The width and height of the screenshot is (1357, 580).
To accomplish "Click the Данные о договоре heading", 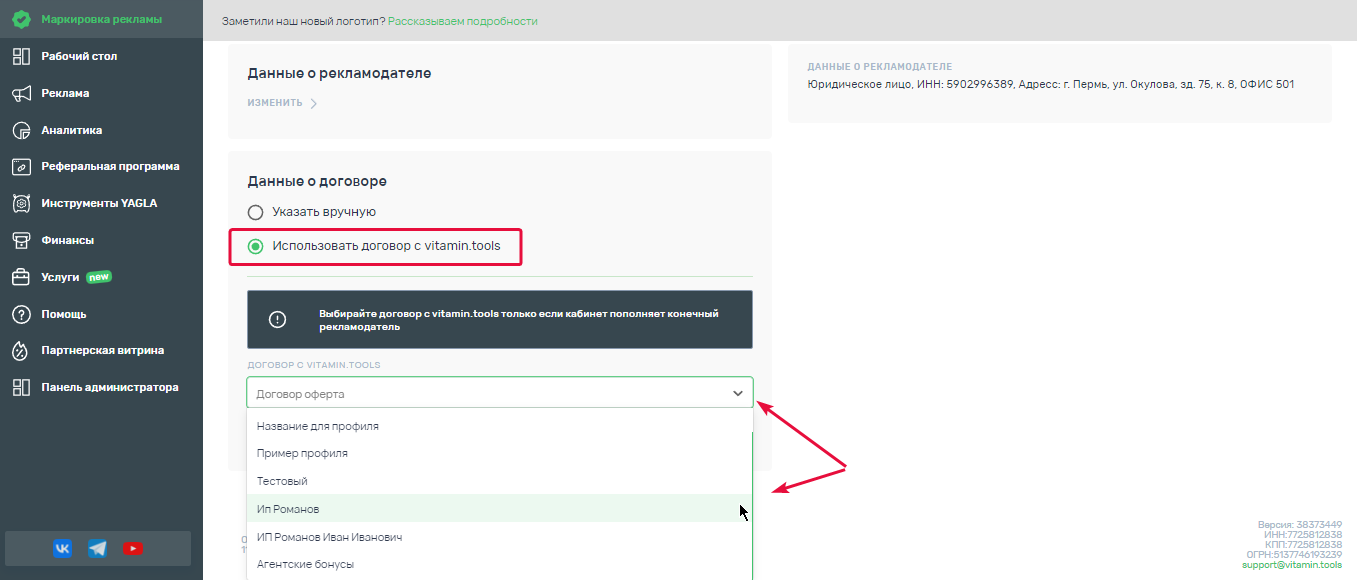I will click(x=317, y=181).
